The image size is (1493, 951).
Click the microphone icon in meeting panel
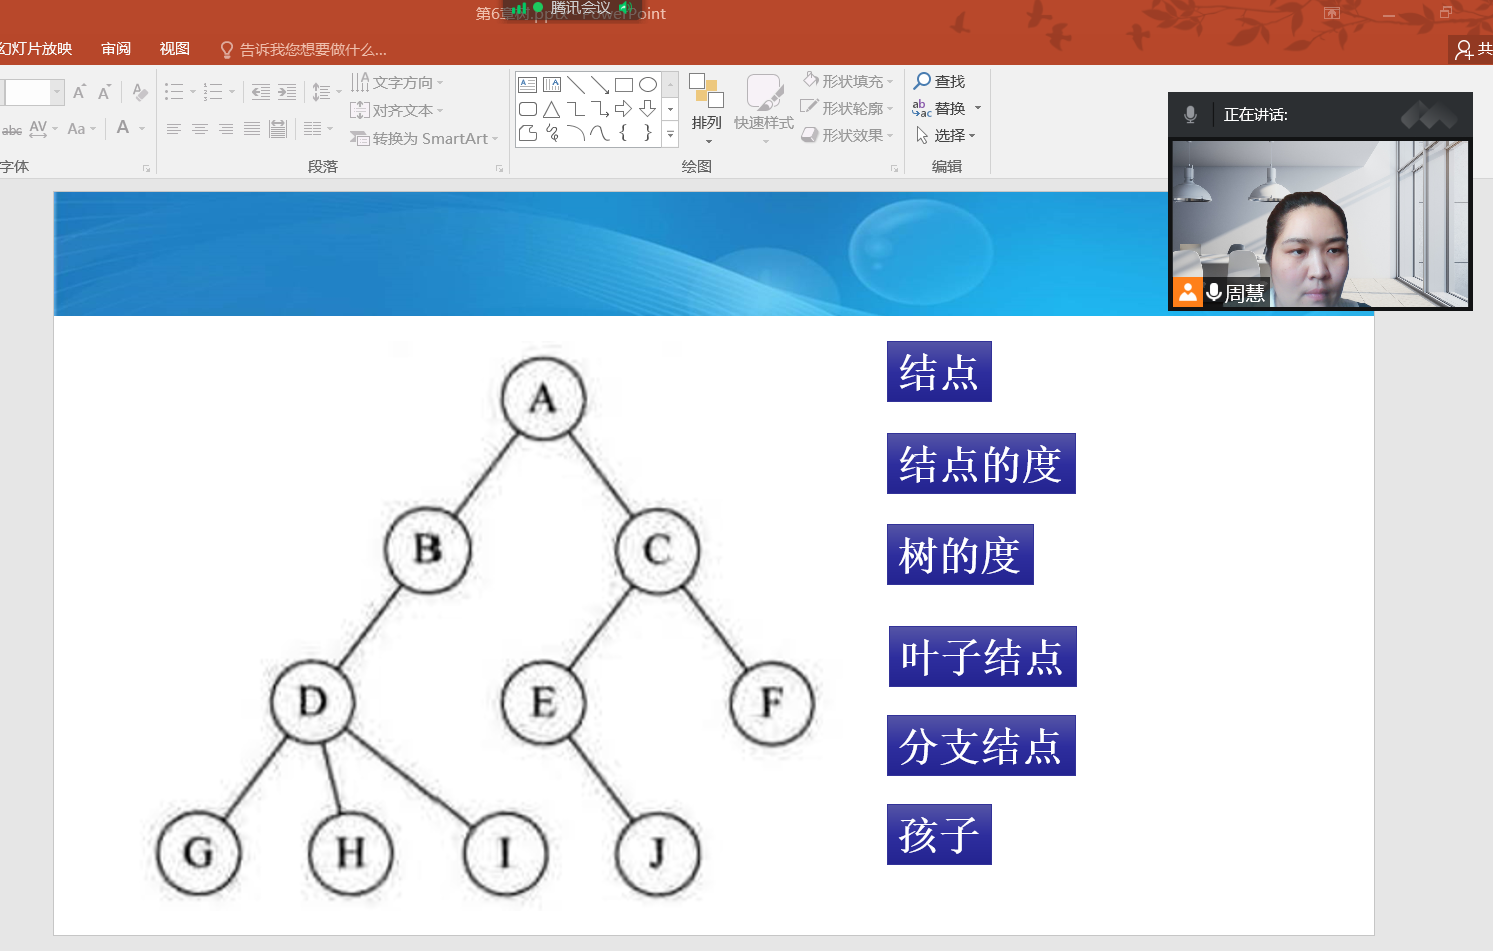(x=1190, y=115)
